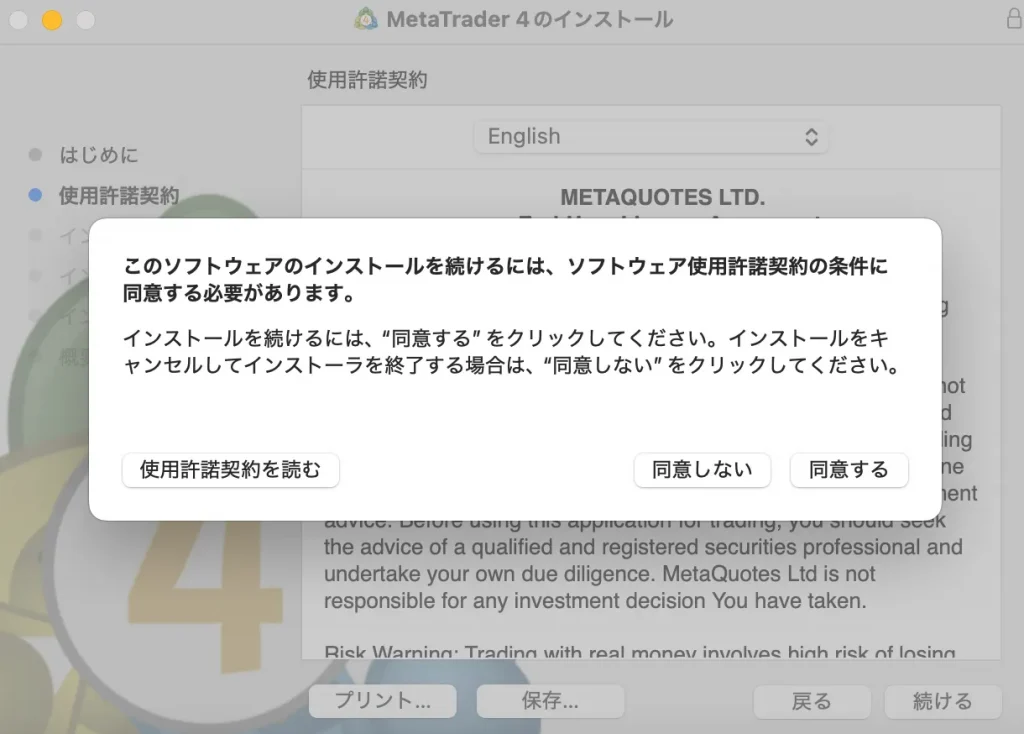
Task: Click the MetaTrader 4 title bar icon
Action: click(x=366, y=20)
